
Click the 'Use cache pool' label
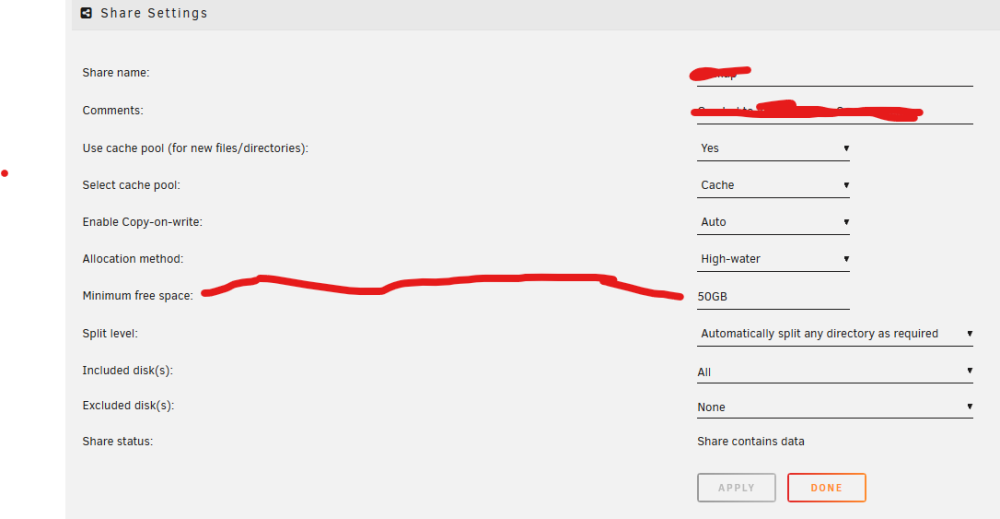pyautogui.click(x=195, y=149)
